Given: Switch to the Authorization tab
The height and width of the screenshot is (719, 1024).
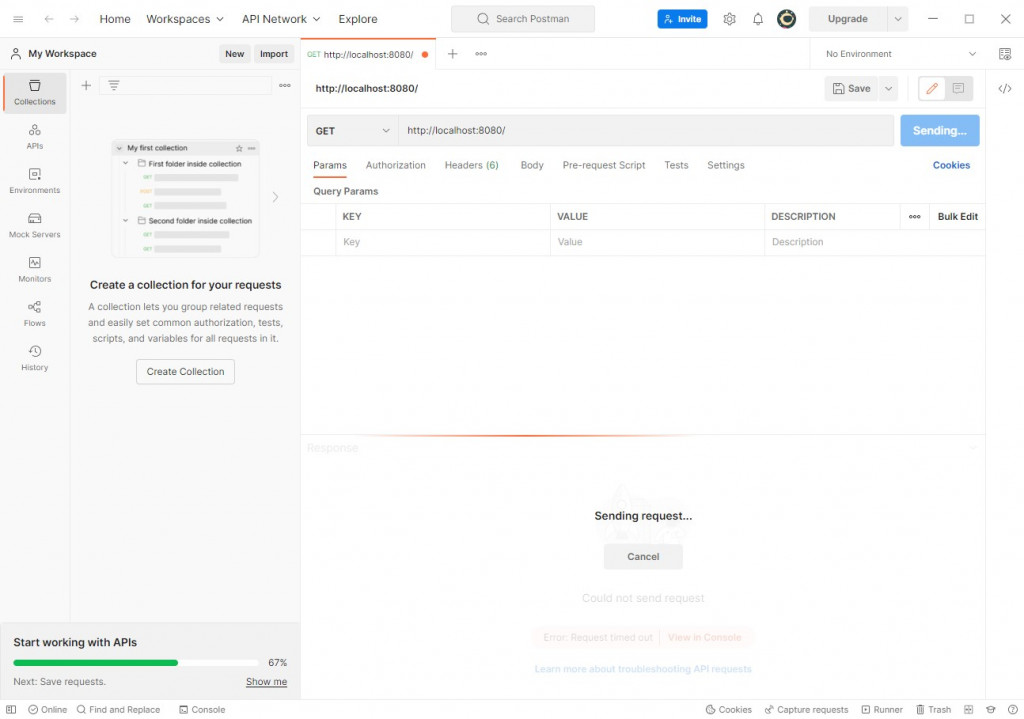Looking at the screenshot, I should coord(396,165).
